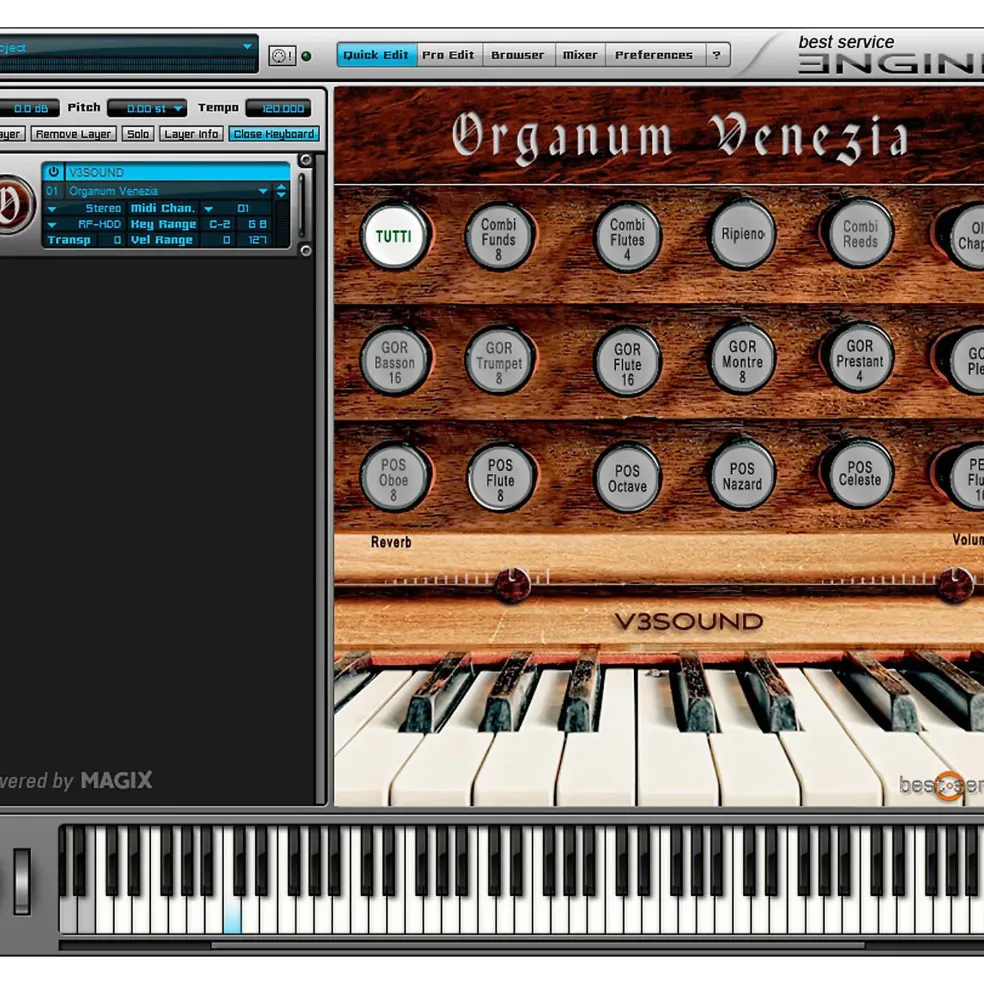
Task: Click the MIDI panic icon button
Action: click(282, 56)
